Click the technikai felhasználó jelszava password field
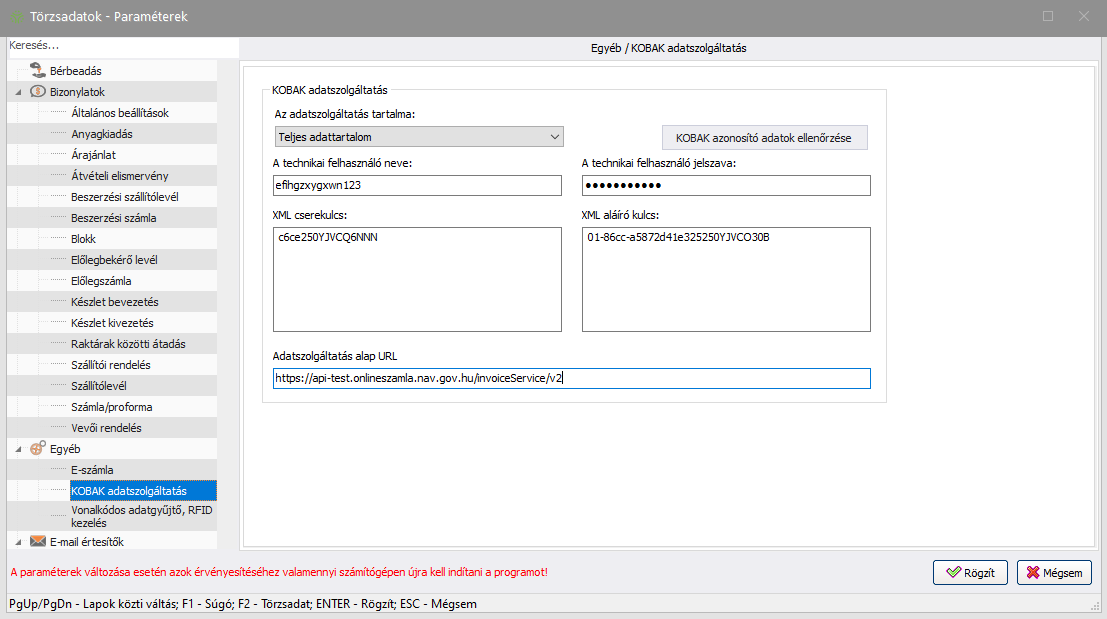This screenshot has width=1107, height=619. (726, 186)
